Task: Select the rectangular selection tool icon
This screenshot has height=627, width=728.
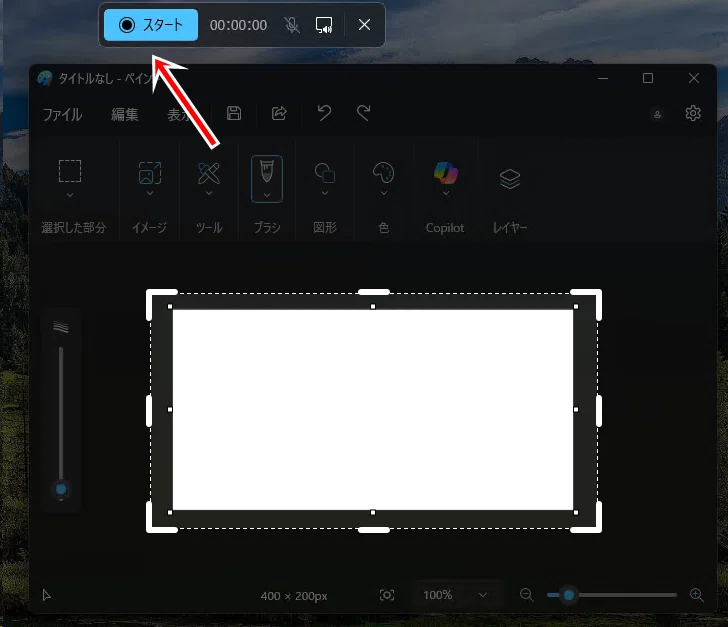Action: [x=70, y=171]
